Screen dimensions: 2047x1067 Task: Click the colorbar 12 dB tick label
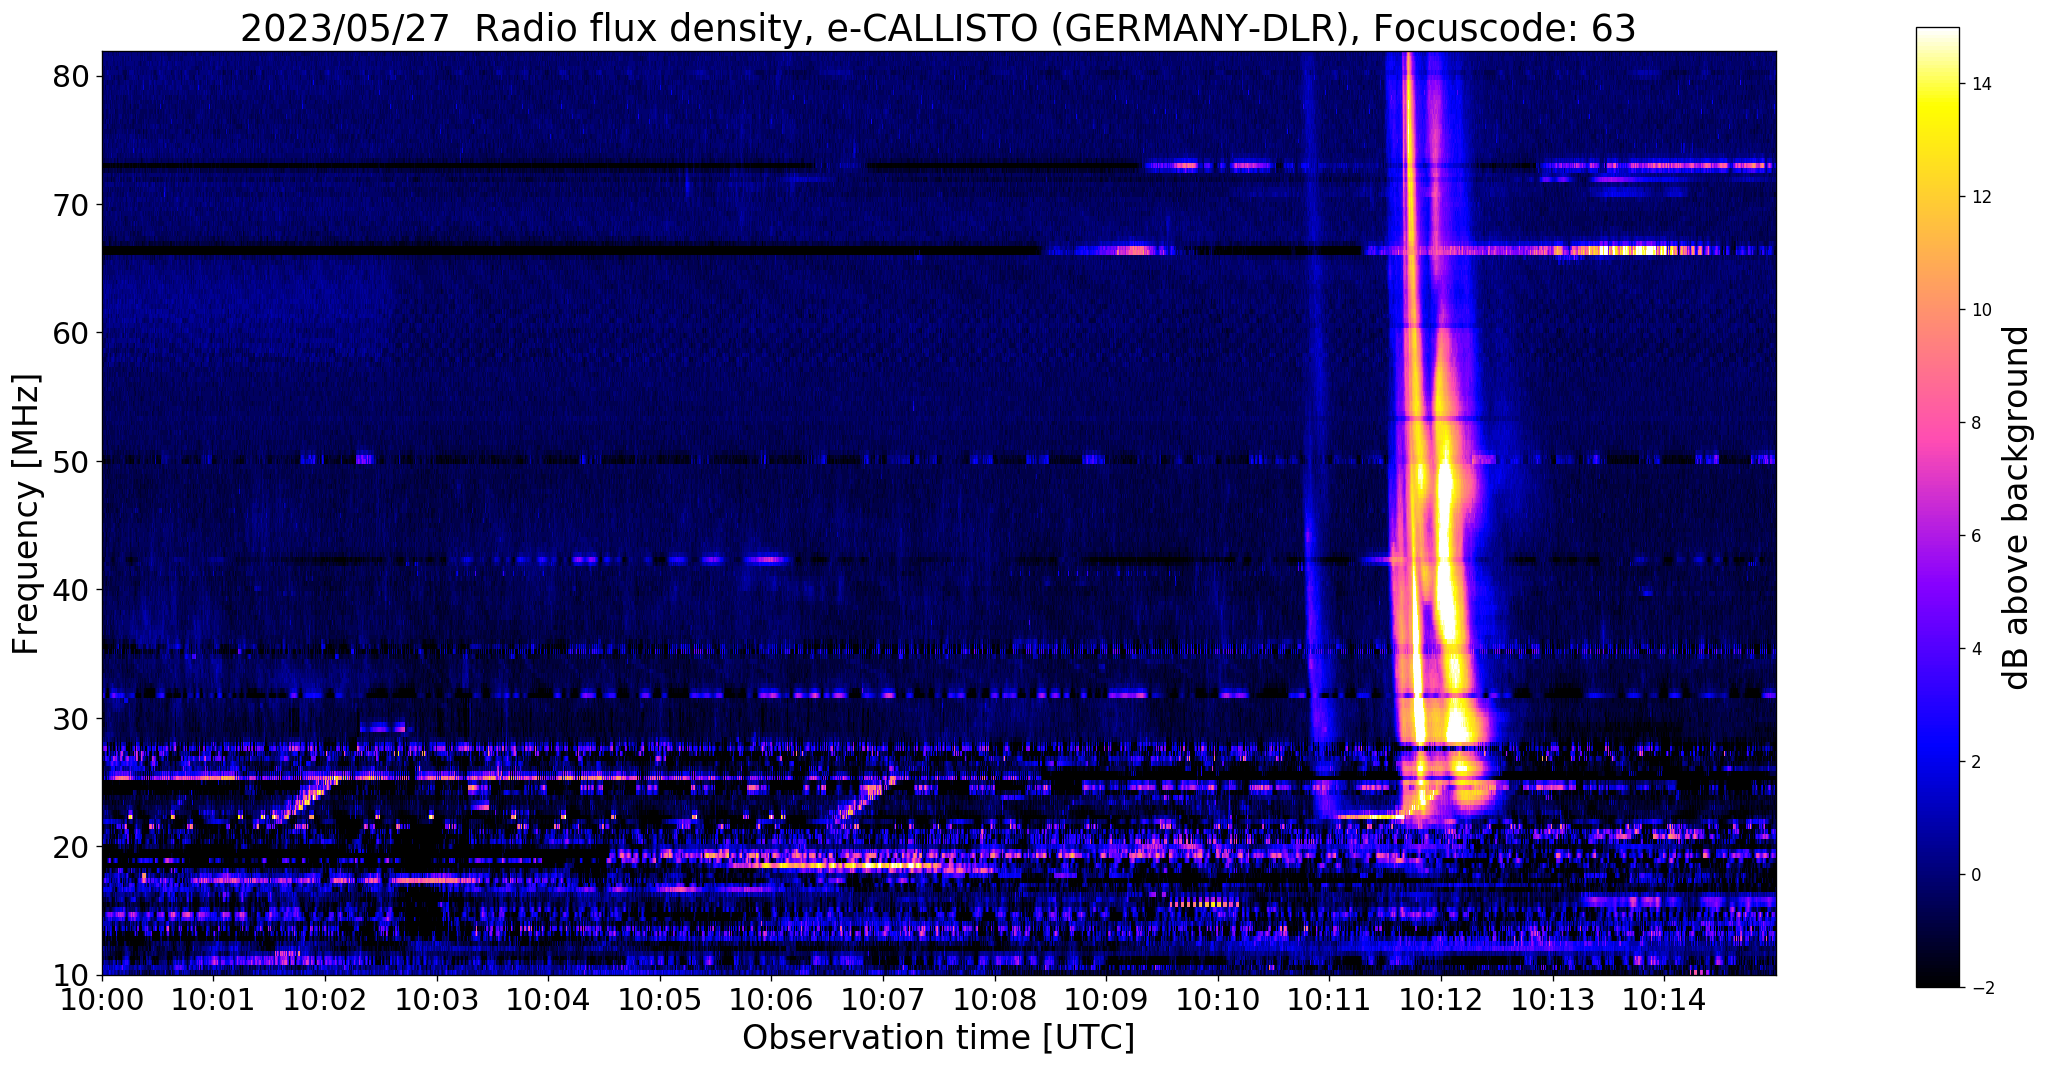coord(1981,197)
